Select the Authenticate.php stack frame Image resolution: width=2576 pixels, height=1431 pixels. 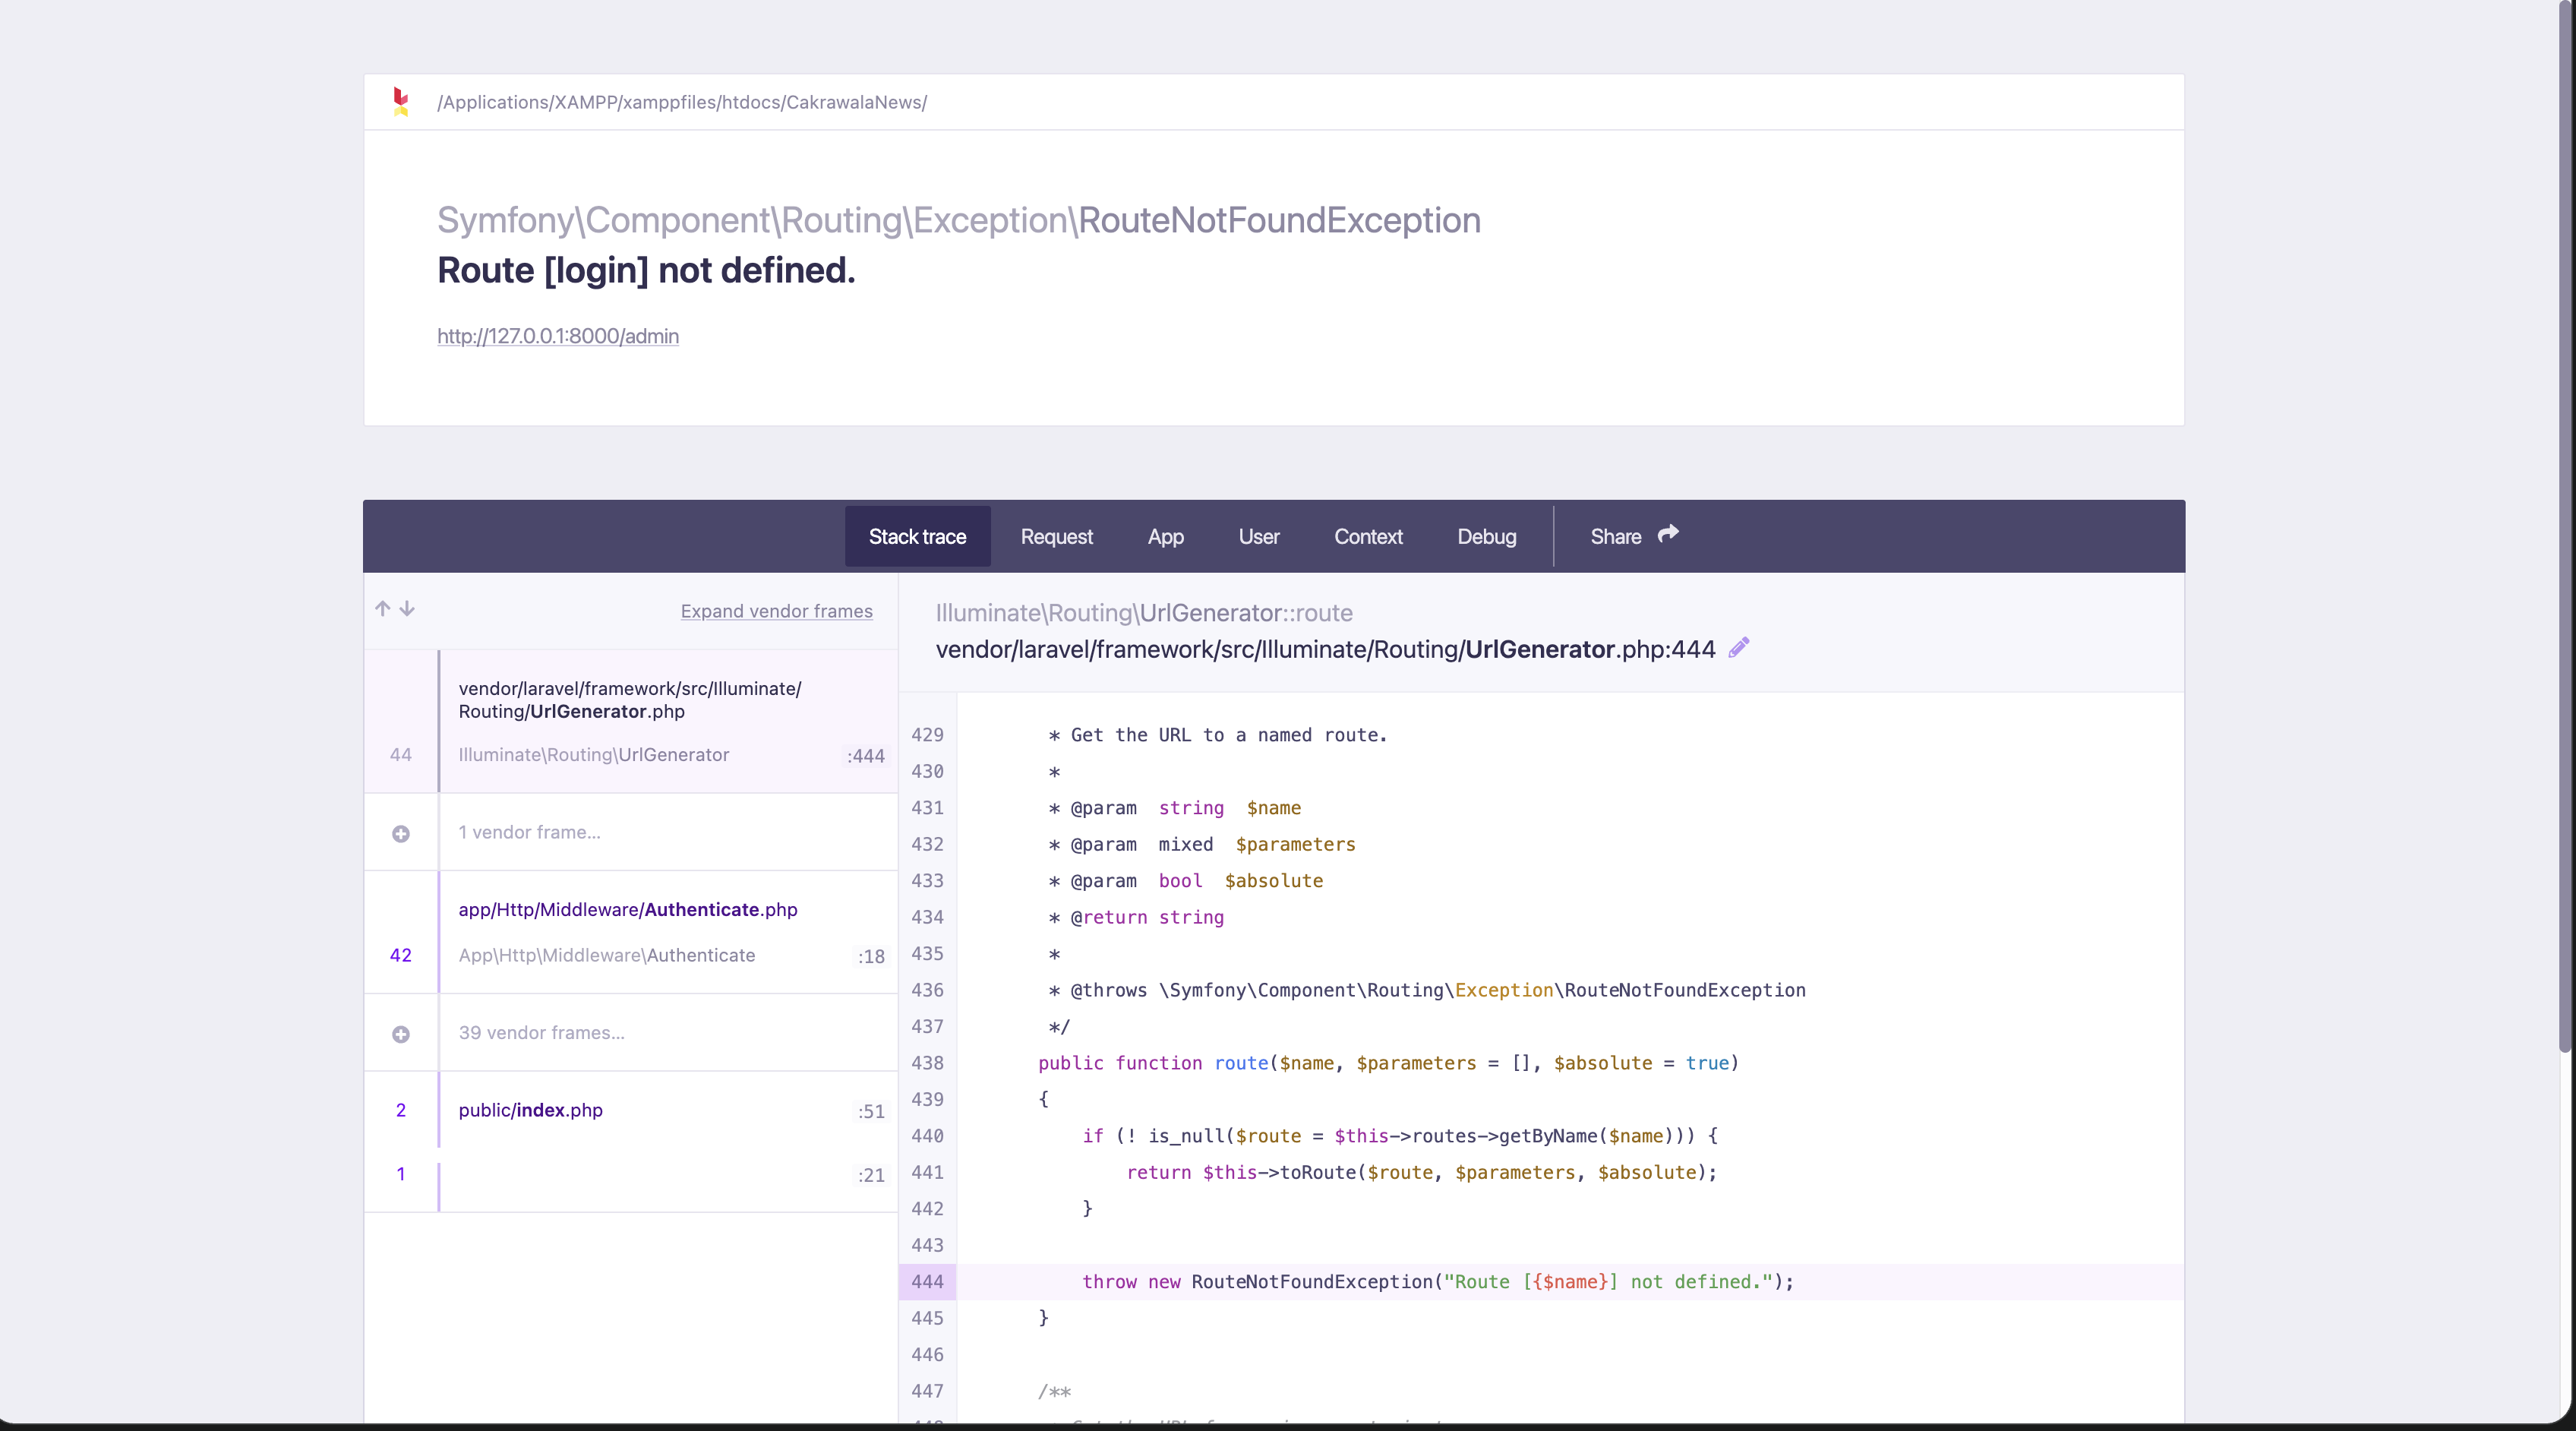[628, 910]
